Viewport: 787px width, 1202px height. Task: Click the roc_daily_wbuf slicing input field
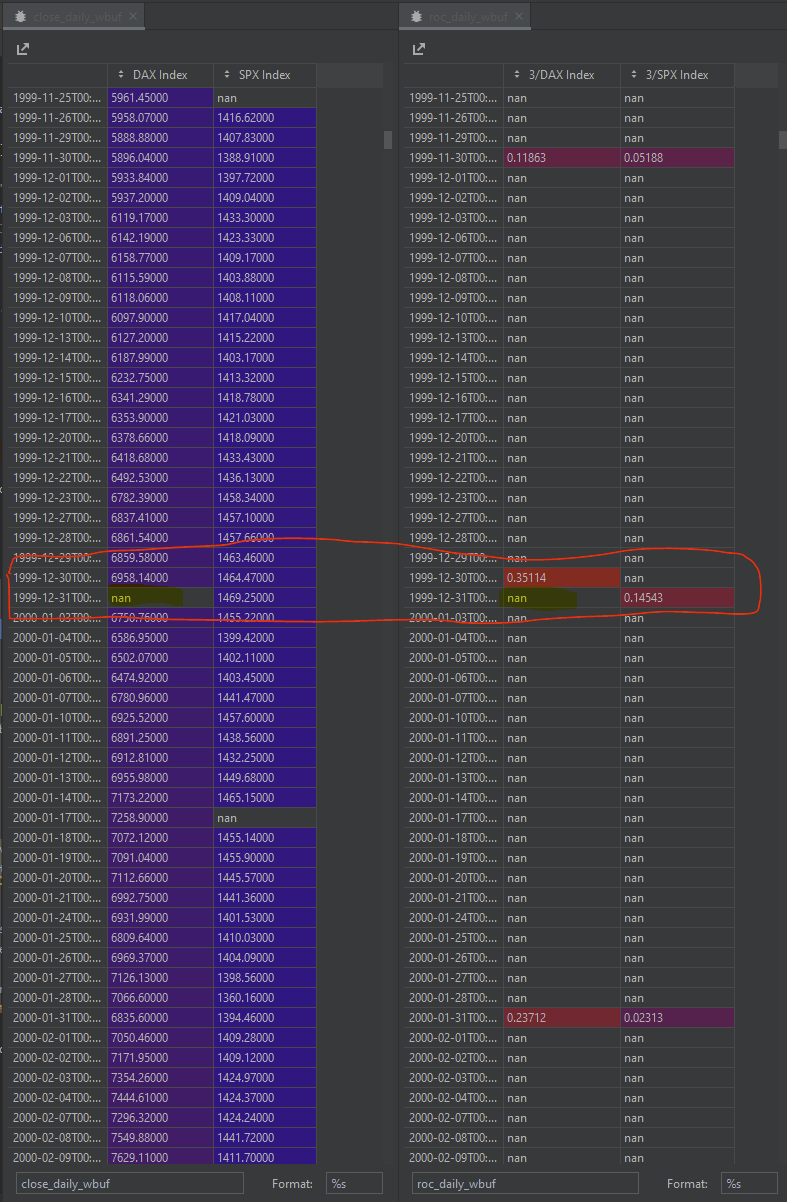(x=525, y=1183)
